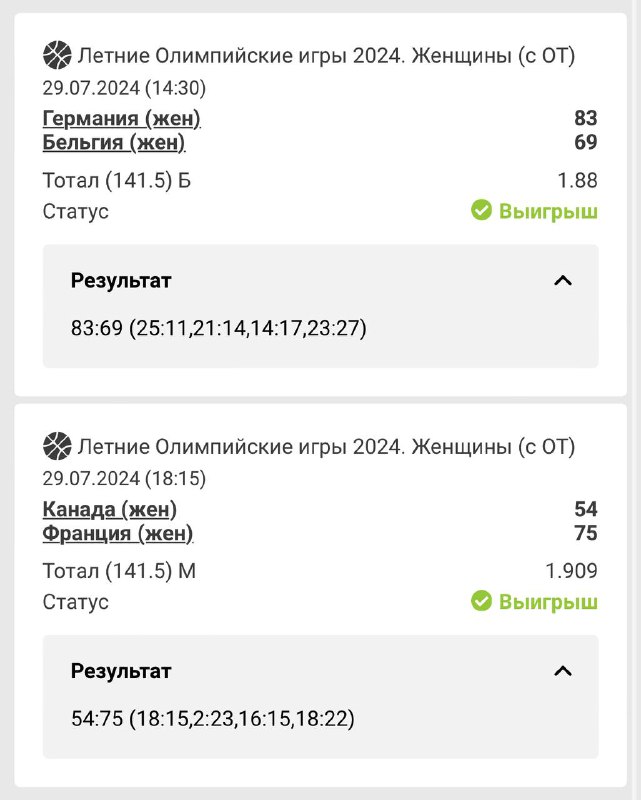Click the Результат header above the 83:69 score
Viewport: 641px width, 800px height.
(121, 281)
